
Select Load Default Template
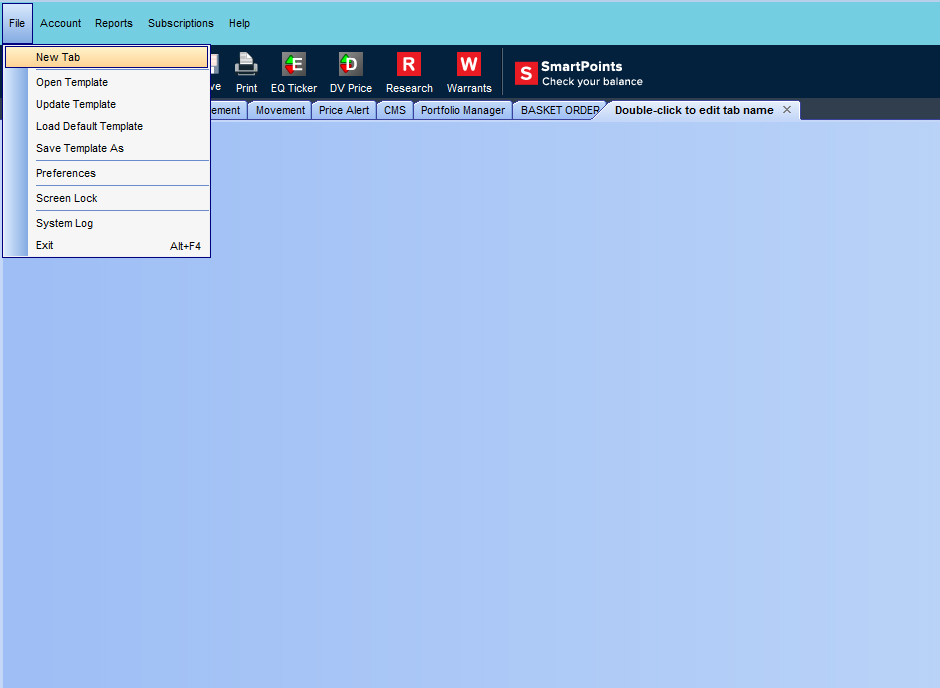(89, 126)
